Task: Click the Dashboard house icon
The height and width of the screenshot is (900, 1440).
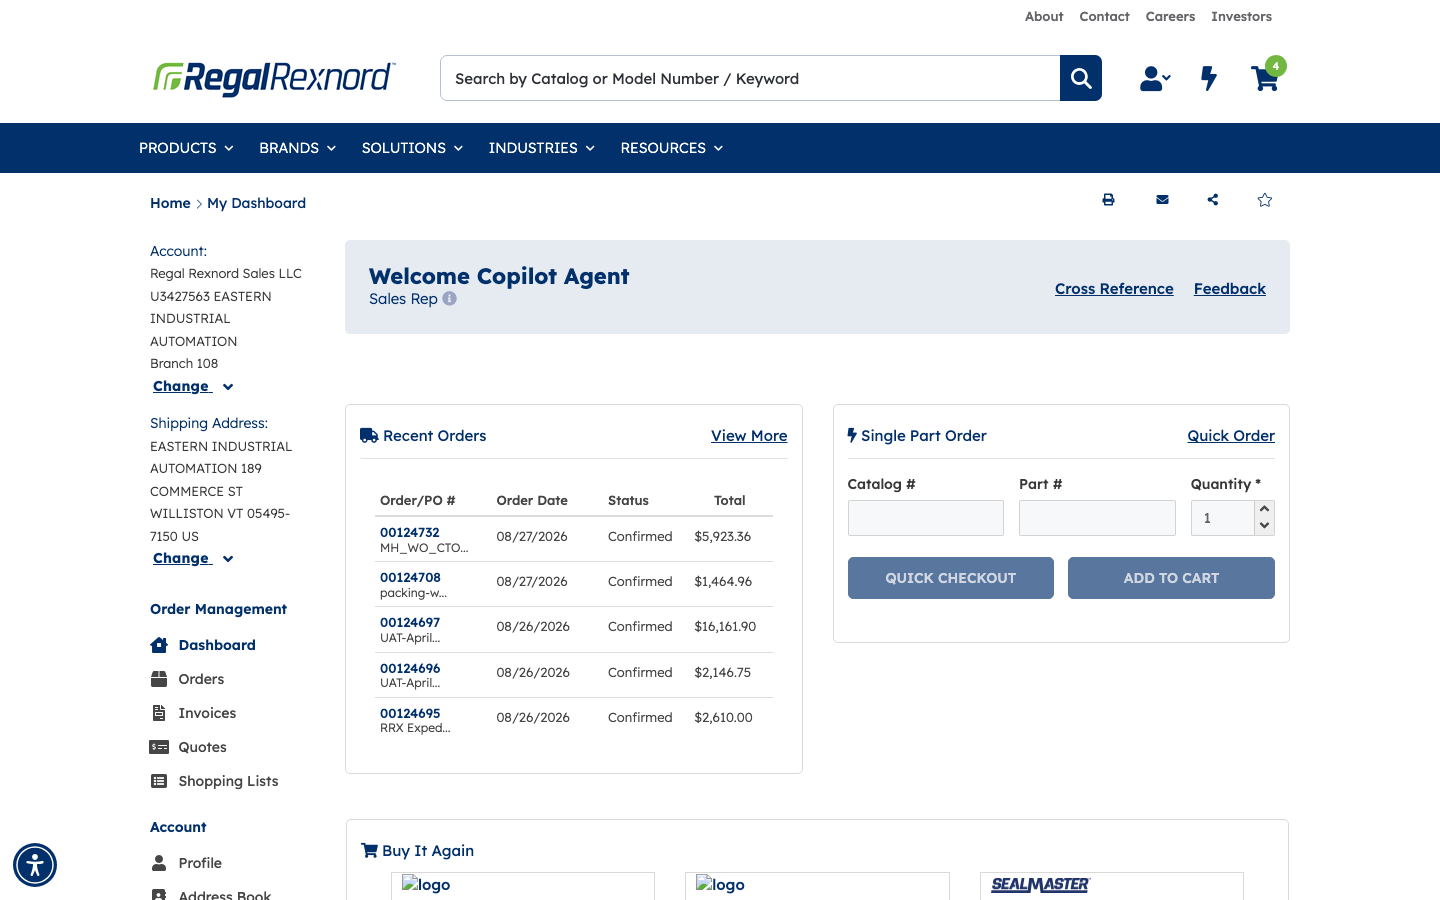Action: 159,645
